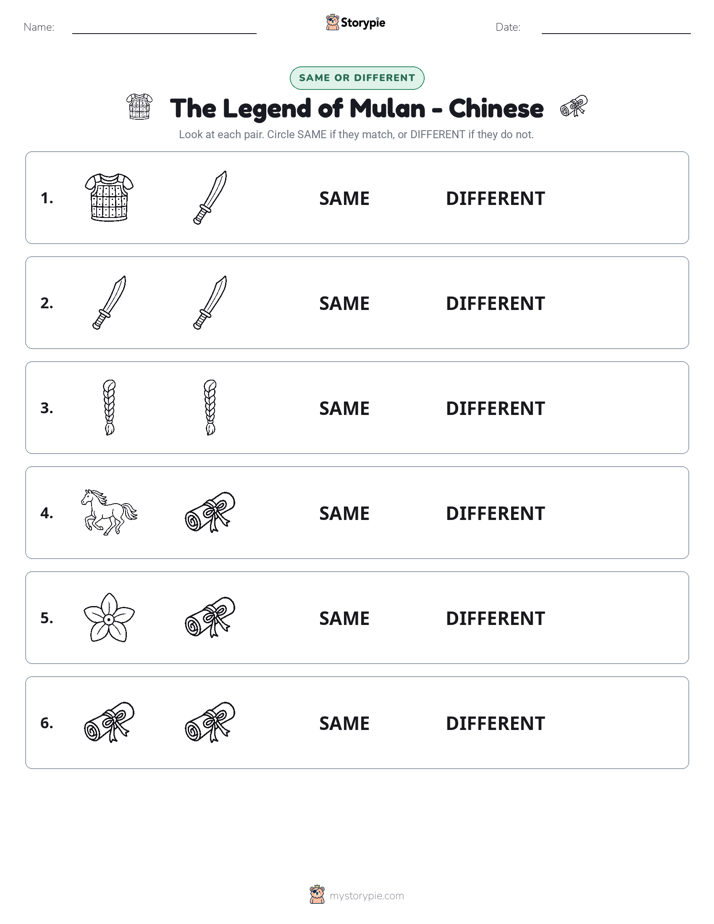Click the scroll icon beside the horse
Image resolution: width=714 pixels, height=924 pixels.
tap(210, 512)
